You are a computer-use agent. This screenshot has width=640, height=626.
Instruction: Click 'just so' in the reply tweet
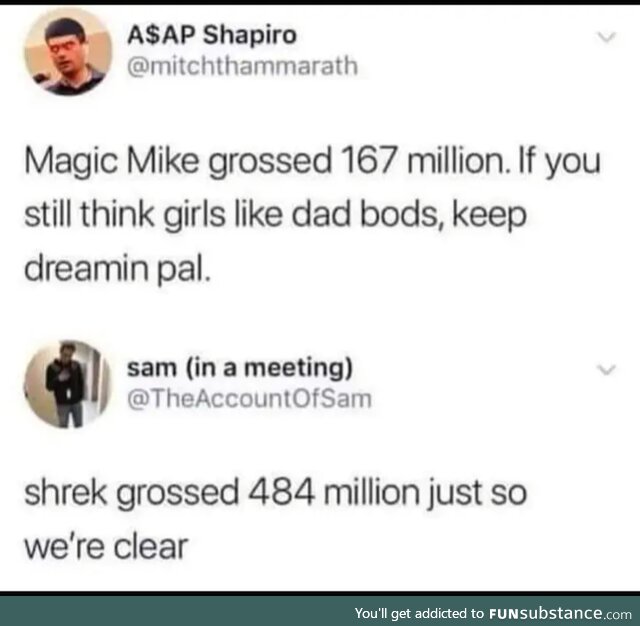(477, 493)
